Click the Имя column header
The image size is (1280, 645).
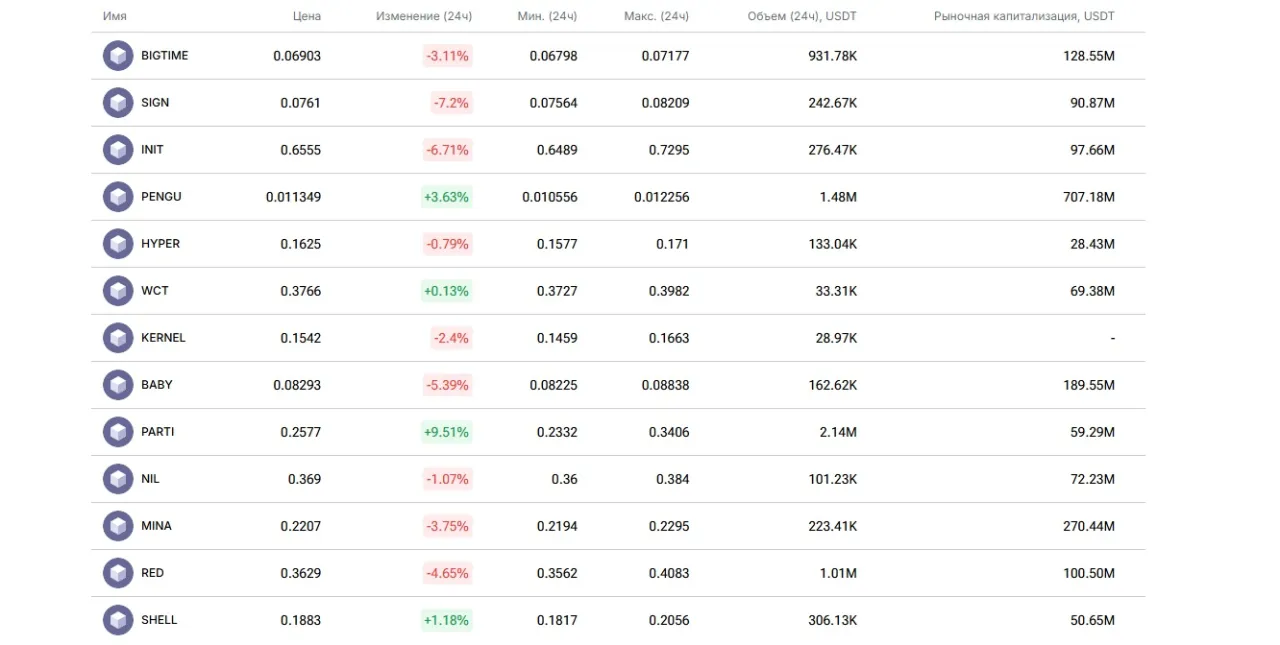(x=115, y=17)
